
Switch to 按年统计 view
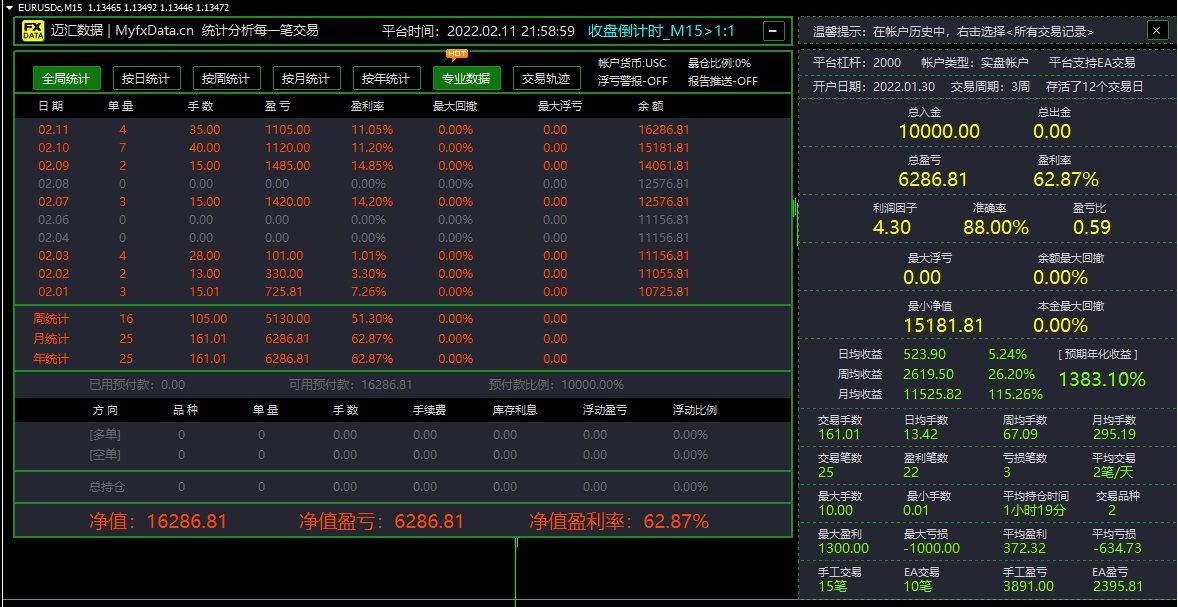[x=386, y=78]
